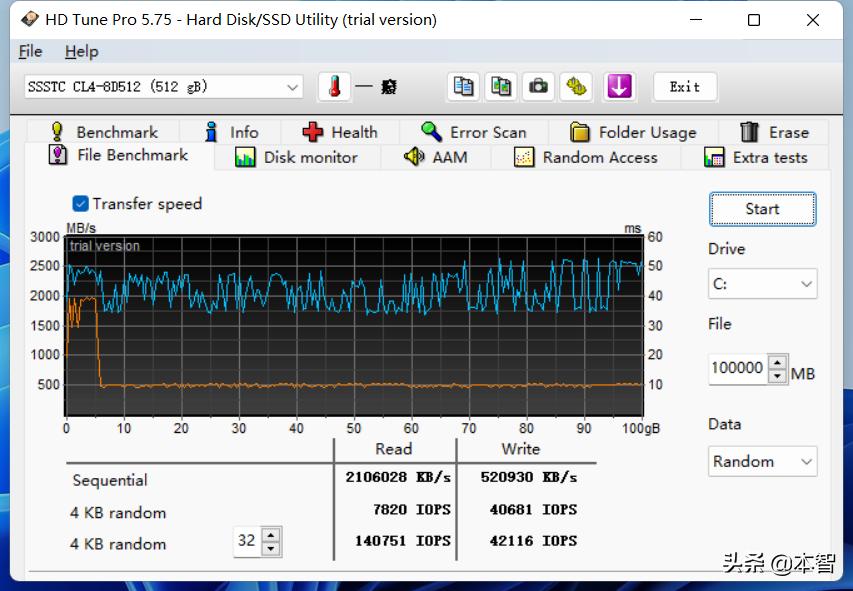This screenshot has width=853, height=591.
Task: Click the yellow Folder Usage icon
Action: (x=579, y=132)
